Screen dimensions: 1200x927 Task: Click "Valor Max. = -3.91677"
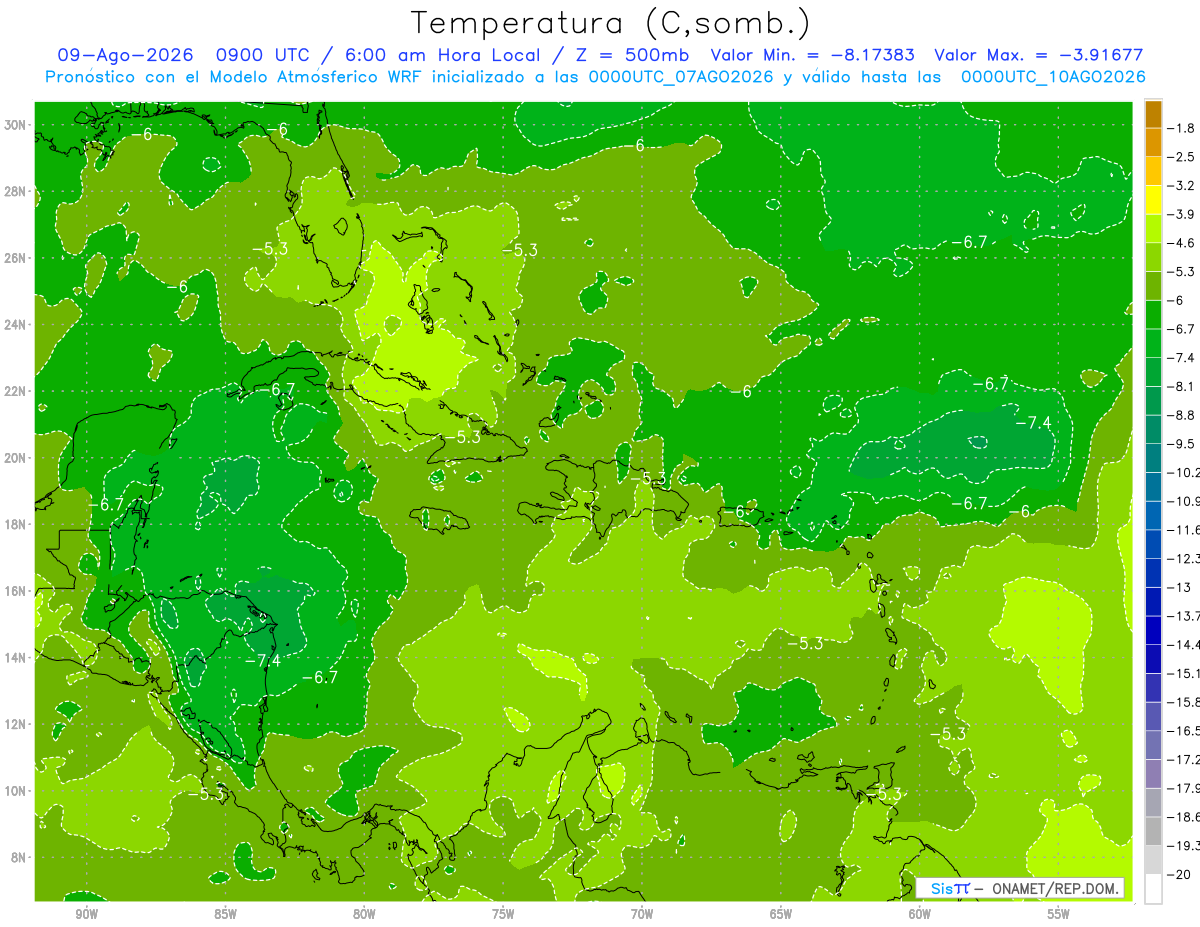1038,55
